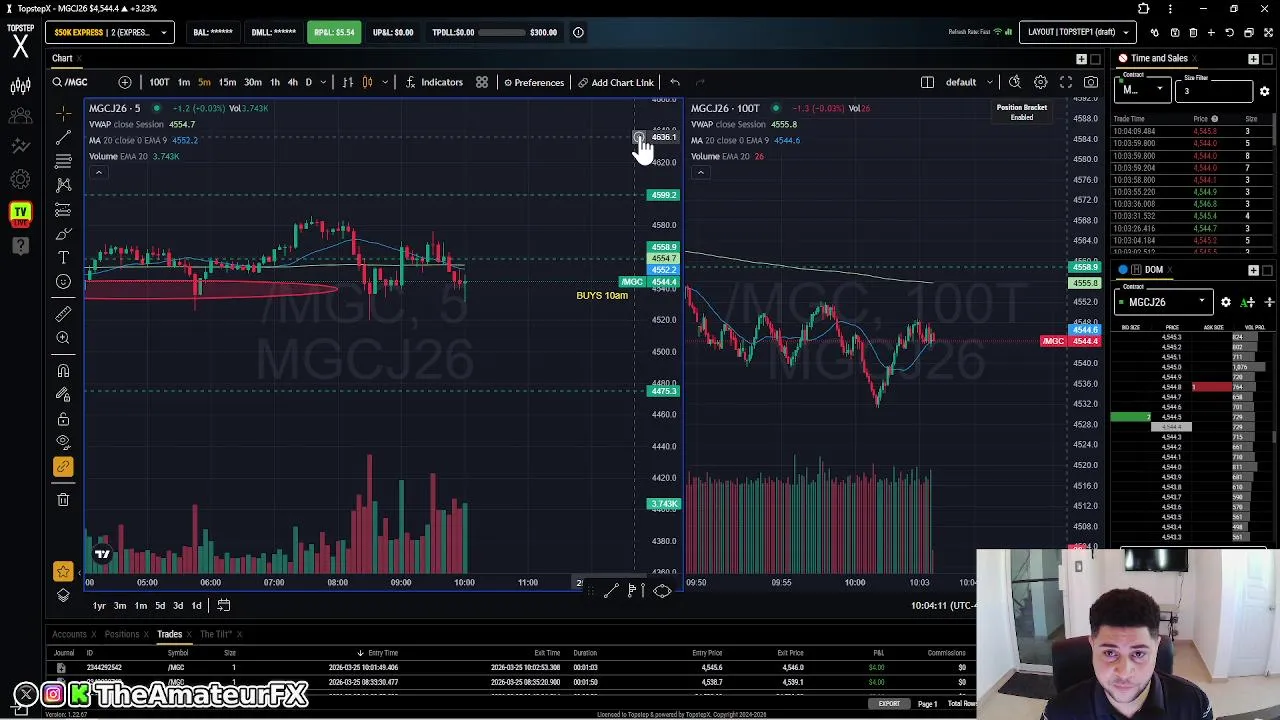Open DOM settings gear icon

point(1226,302)
